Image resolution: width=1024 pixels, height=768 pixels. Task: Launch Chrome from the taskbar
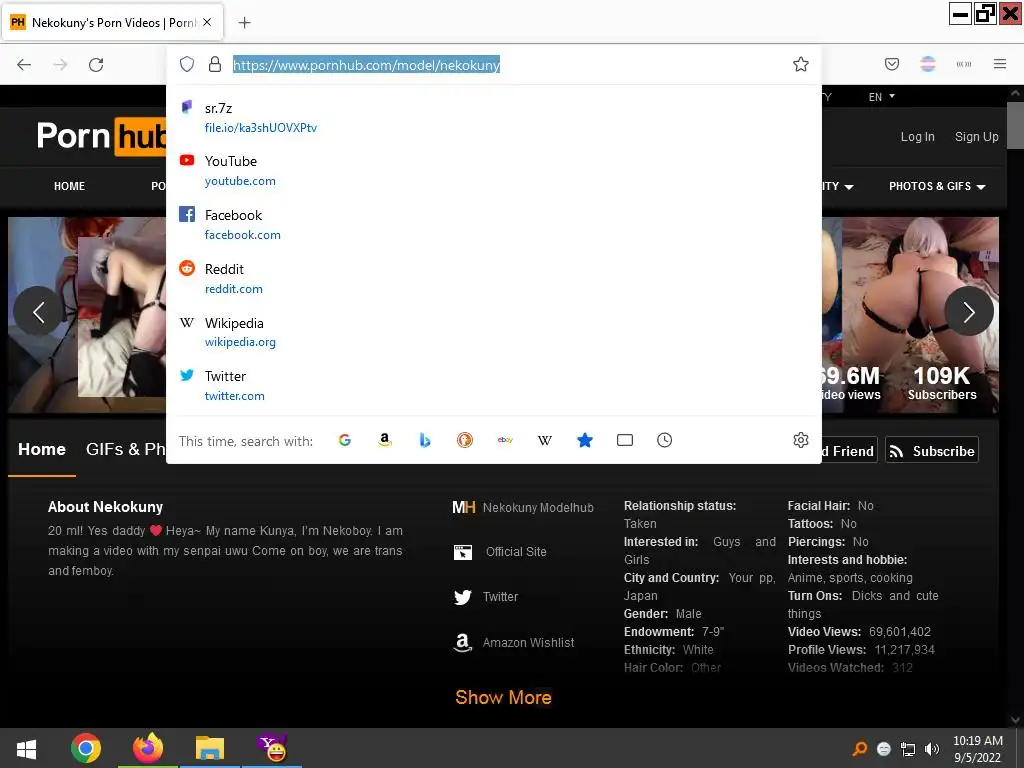(x=86, y=748)
